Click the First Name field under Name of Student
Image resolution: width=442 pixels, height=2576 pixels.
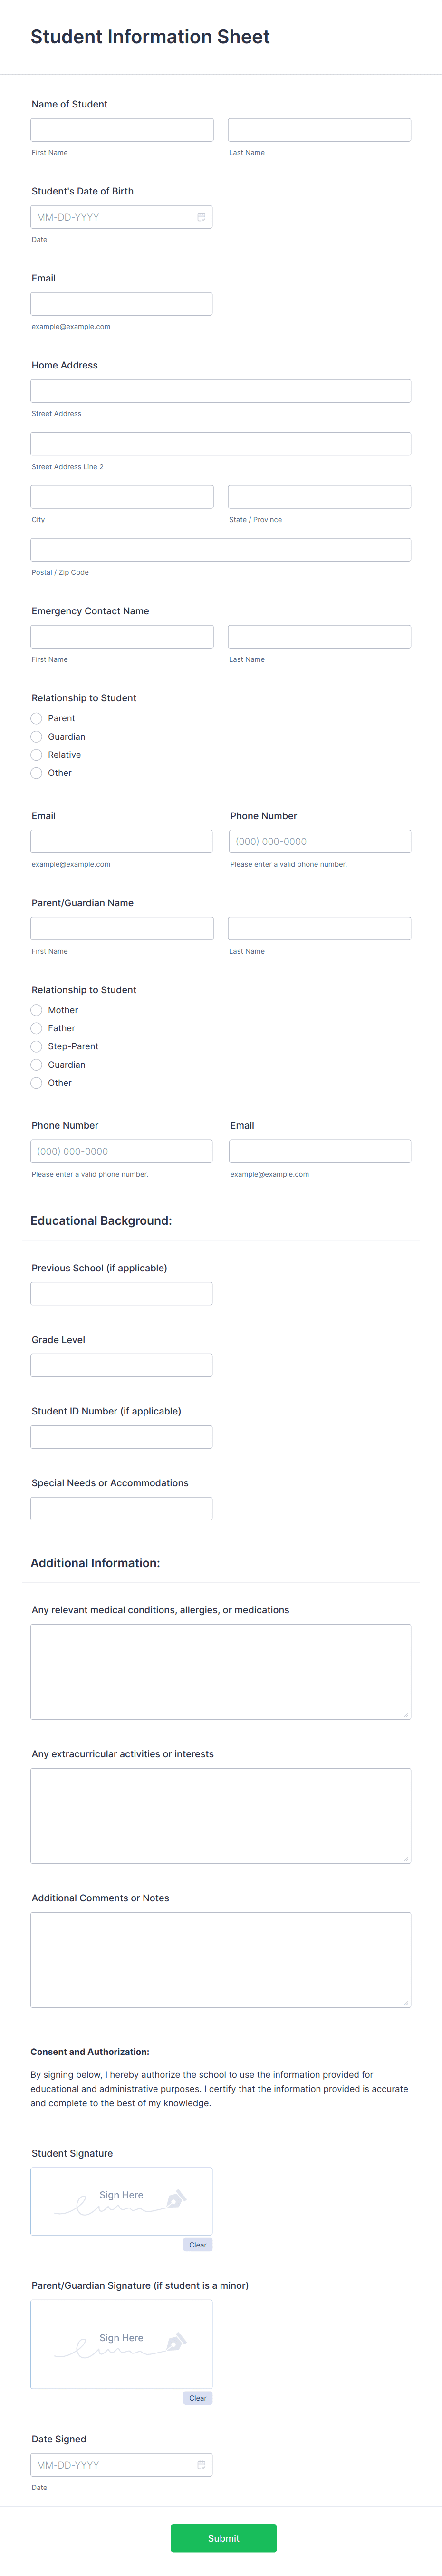click(x=121, y=129)
